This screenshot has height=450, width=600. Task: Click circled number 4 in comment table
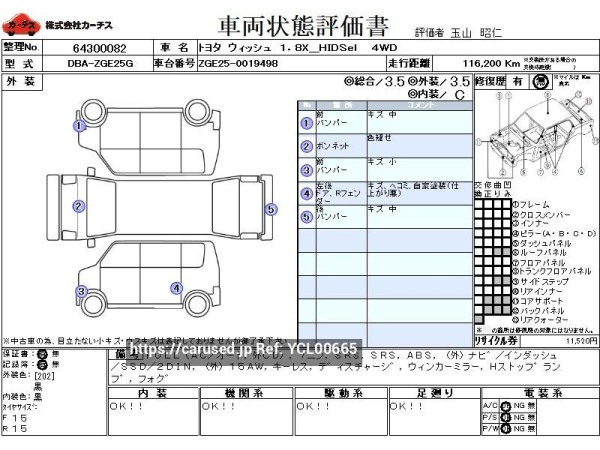306,192
